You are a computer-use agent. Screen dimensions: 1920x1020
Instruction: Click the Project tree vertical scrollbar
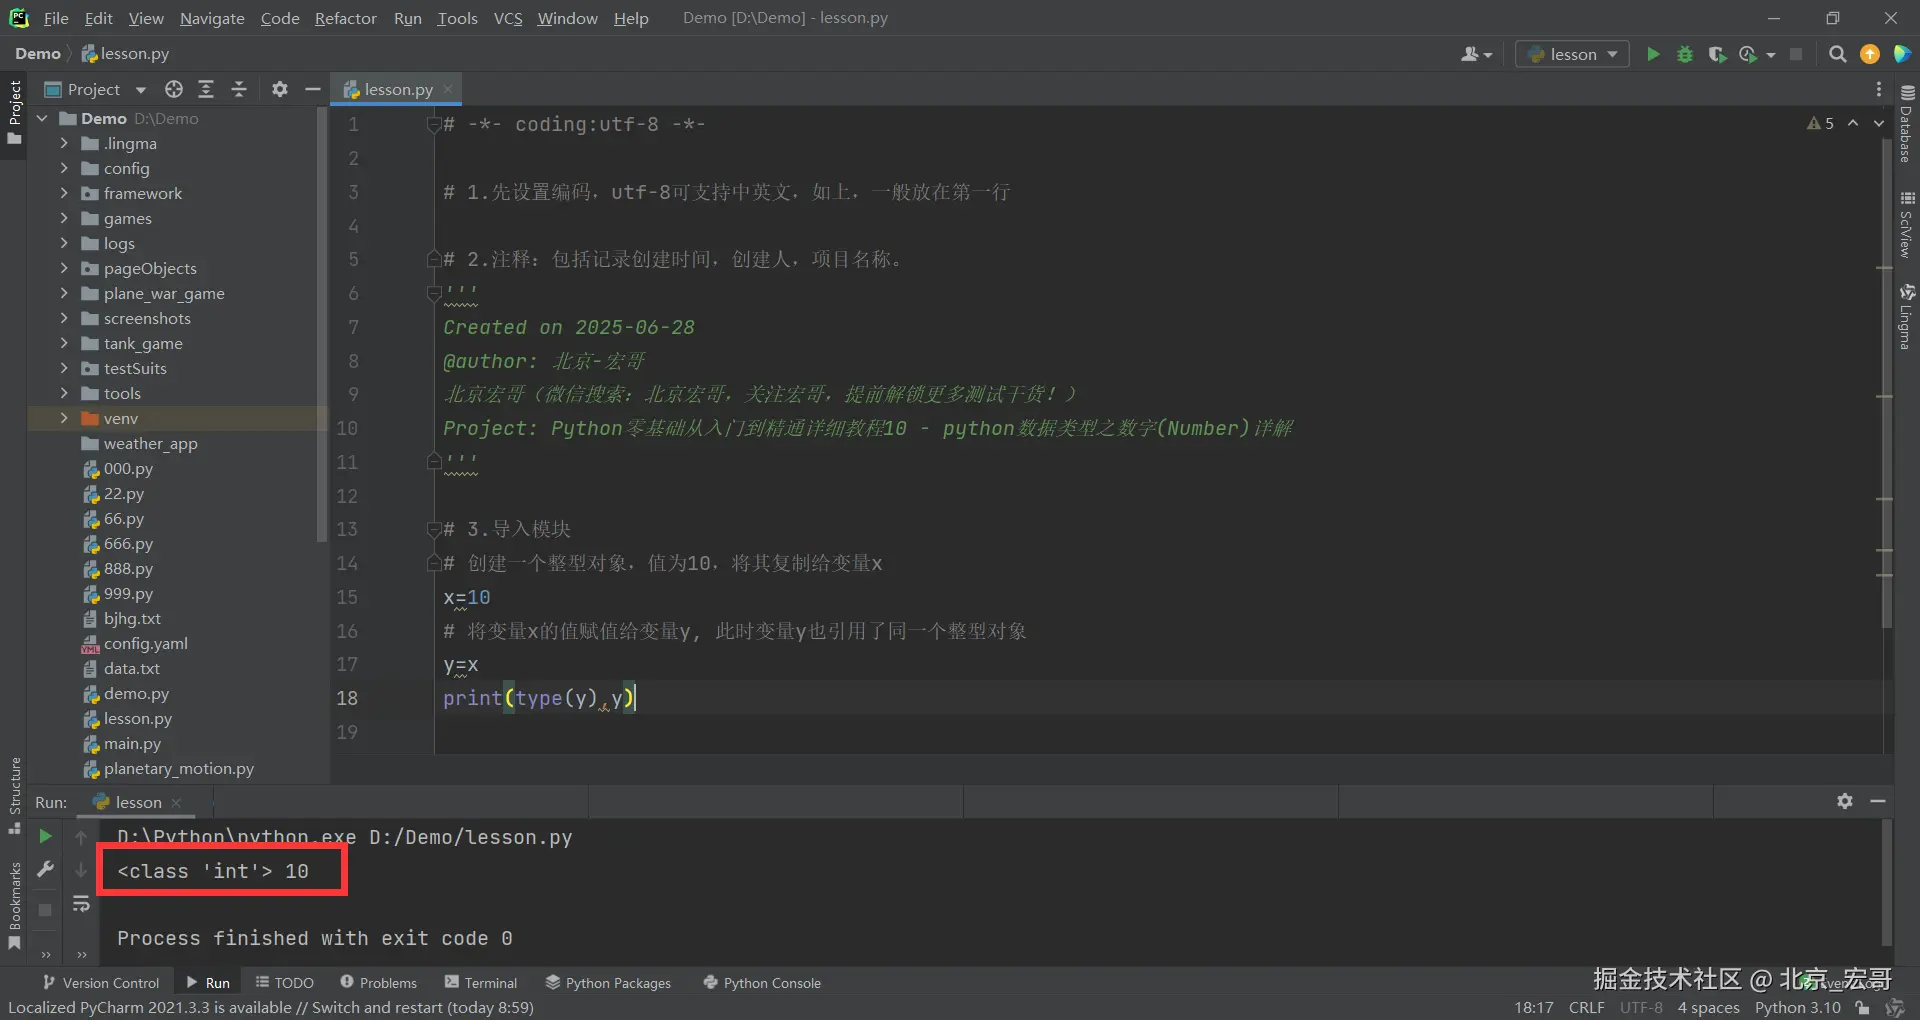[322, 325]
